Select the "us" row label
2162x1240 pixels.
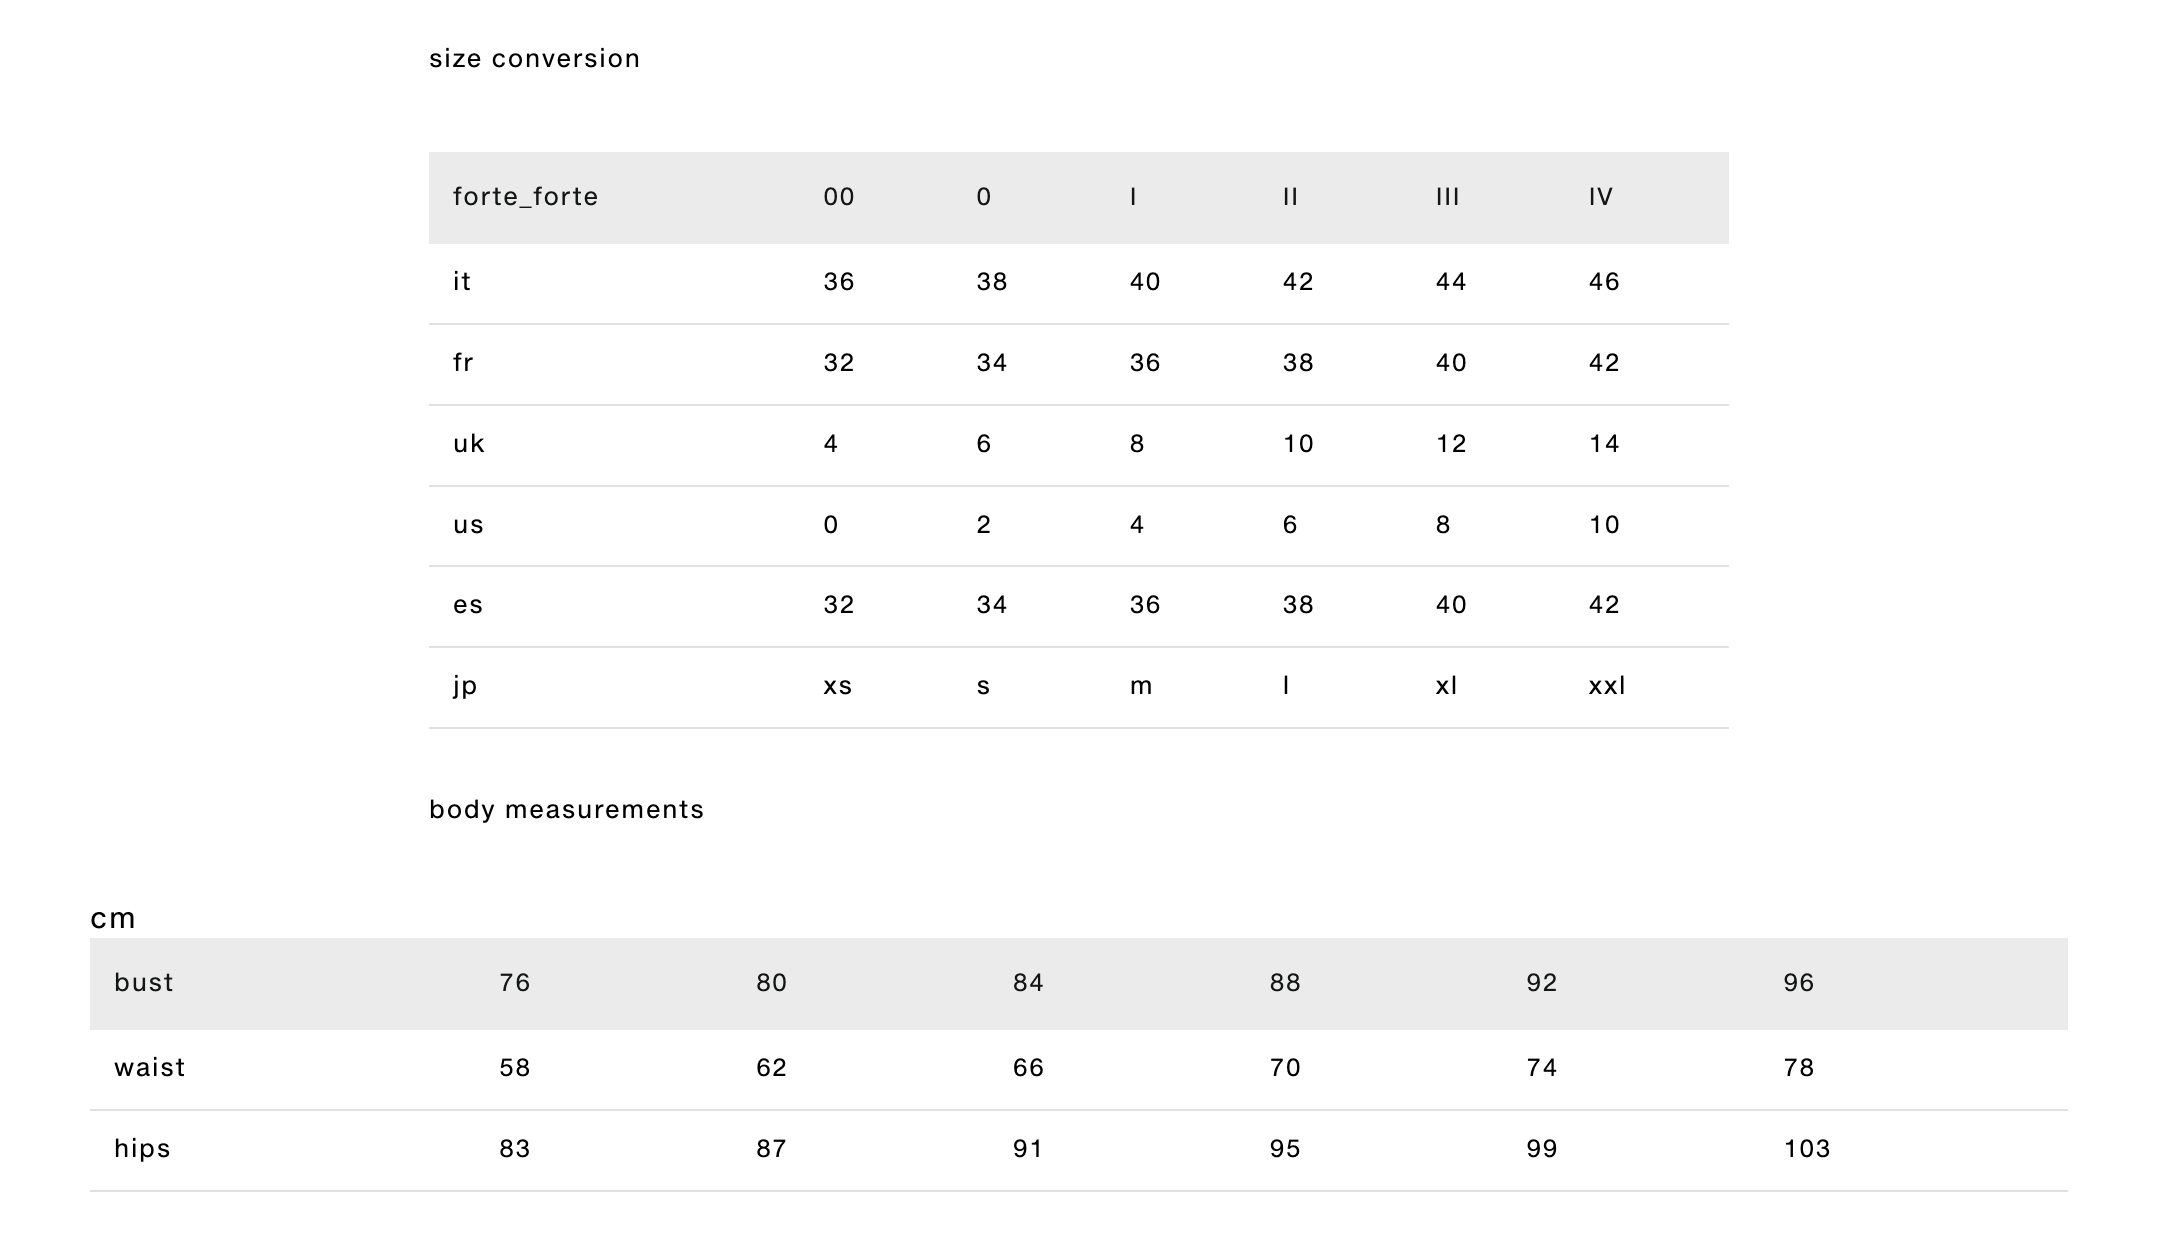(468, 525)
